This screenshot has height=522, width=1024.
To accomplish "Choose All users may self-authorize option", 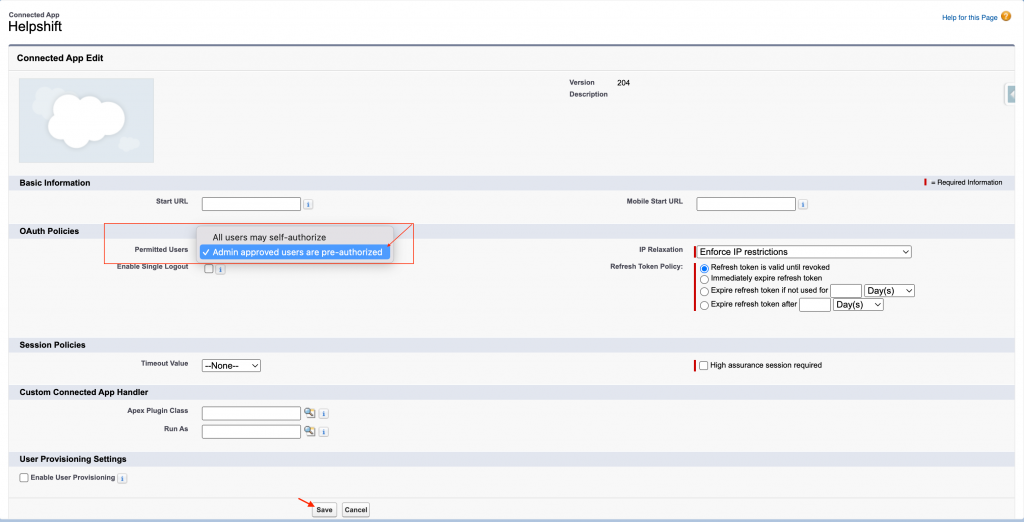I will point(269,237).
